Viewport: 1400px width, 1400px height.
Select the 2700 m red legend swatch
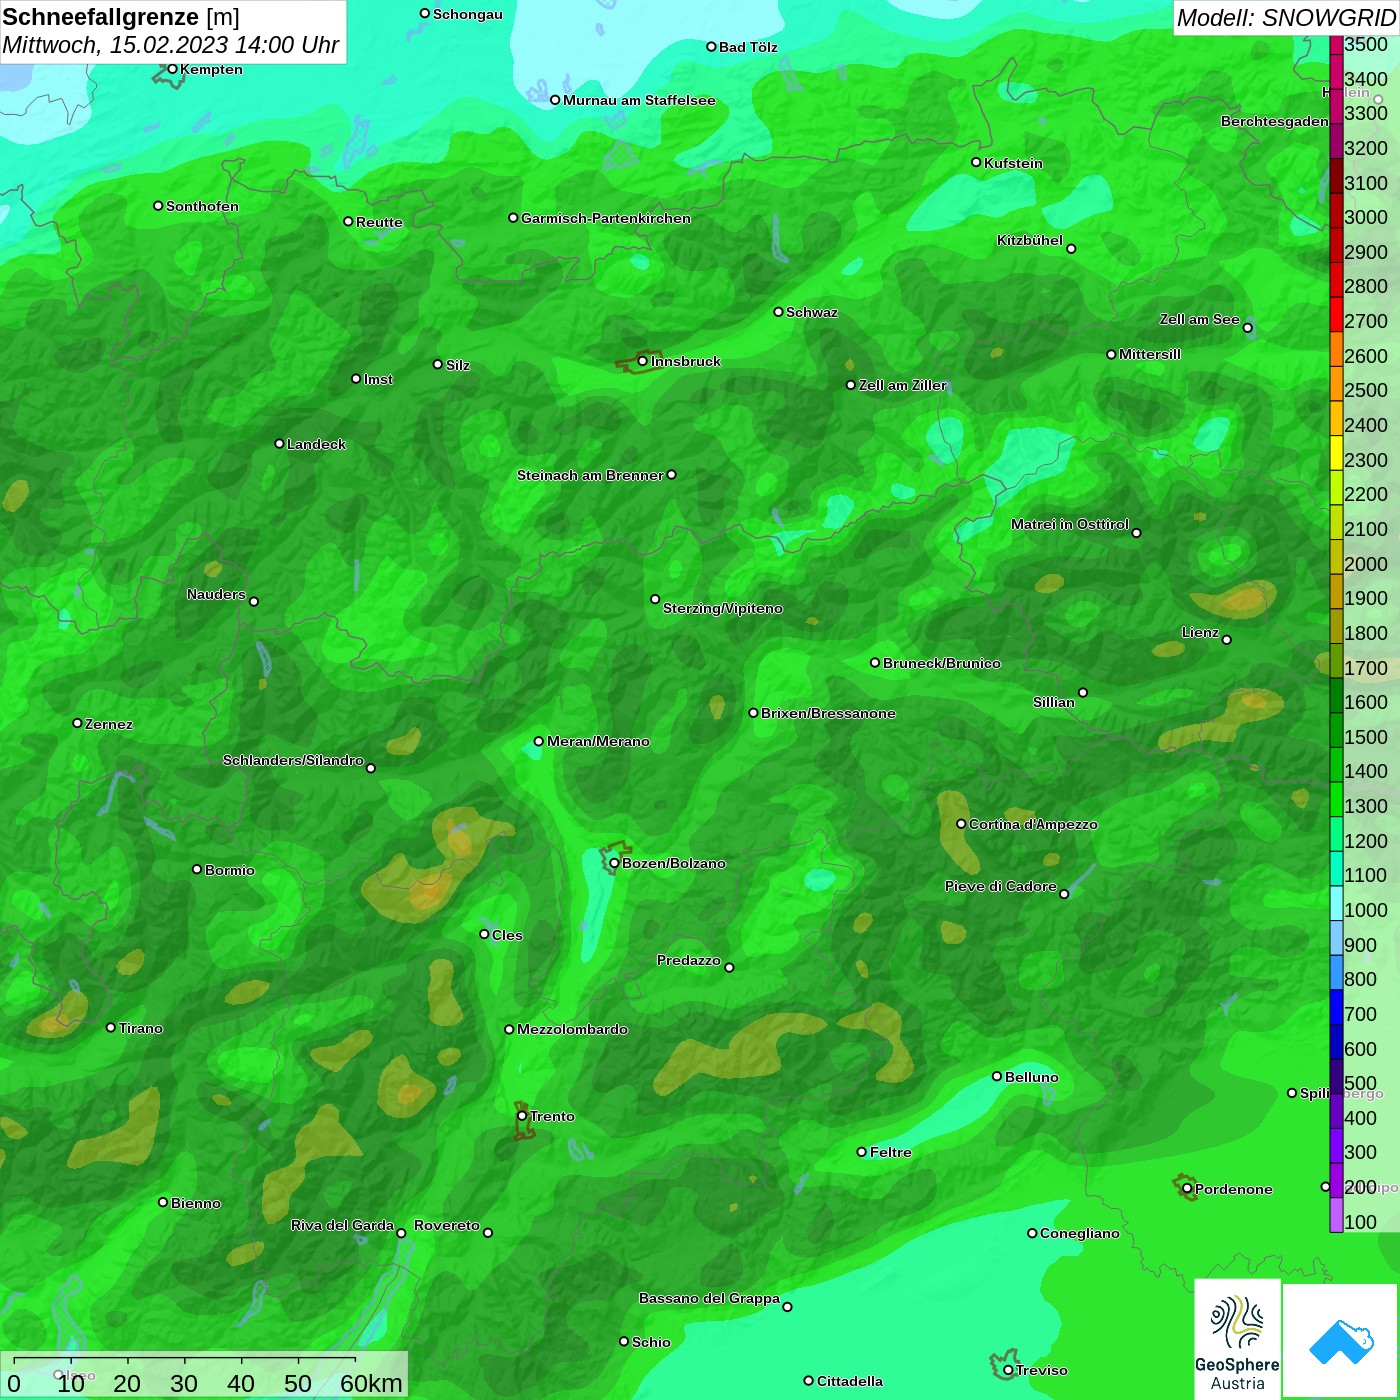1336,315
